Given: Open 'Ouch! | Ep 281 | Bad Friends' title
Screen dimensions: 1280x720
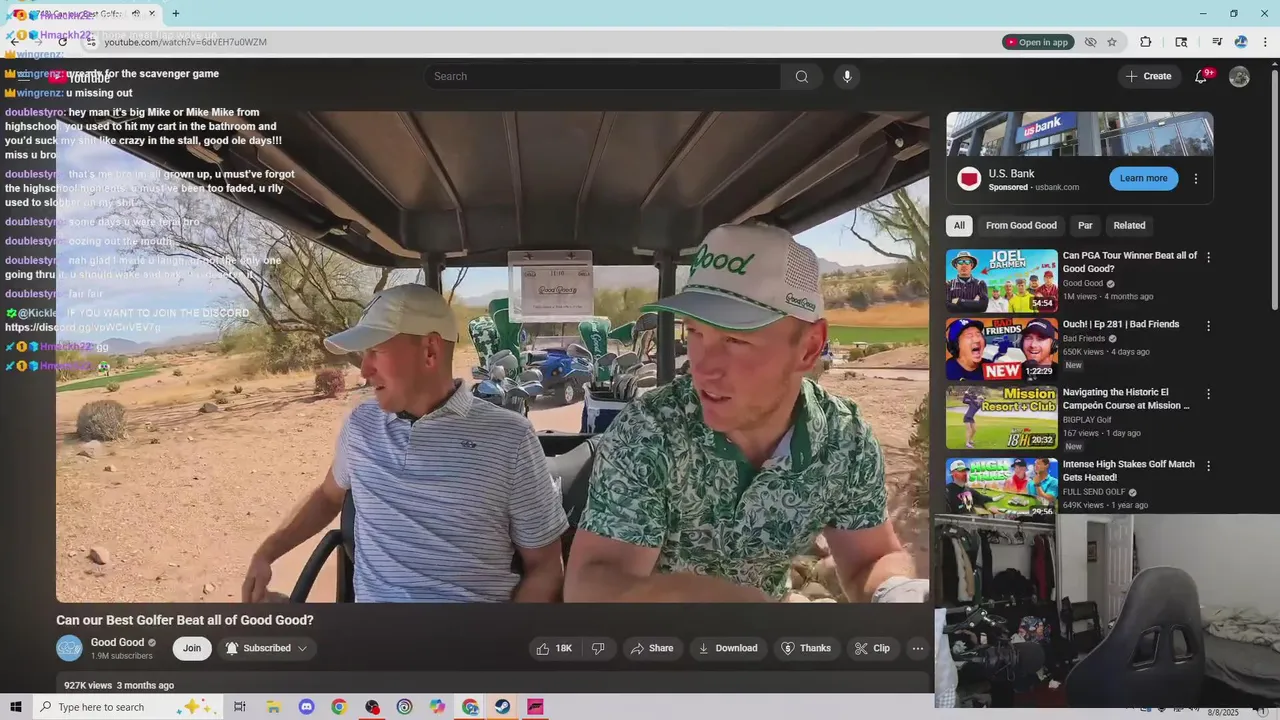Looking at the screenshot, I should 1121,324.
